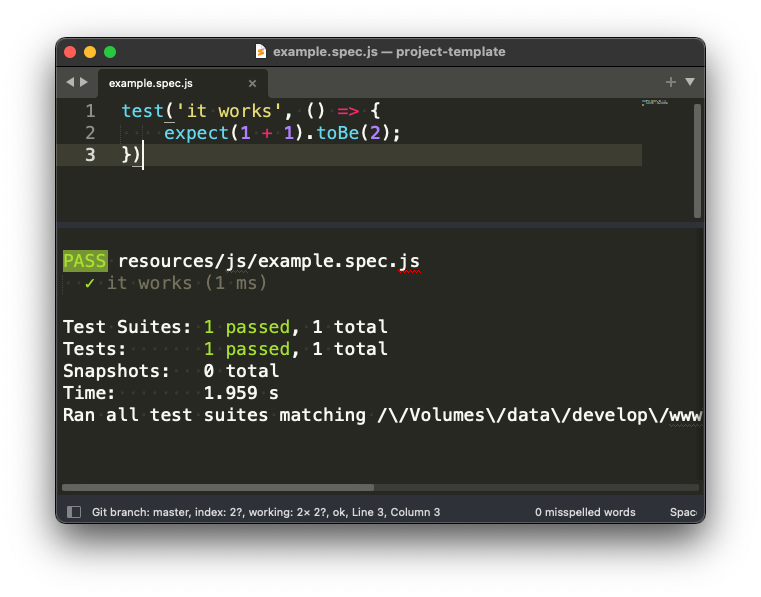The image size is (761, 597).
Task: Click the 'Snapshots: 0 total' line
Action: 171,371
